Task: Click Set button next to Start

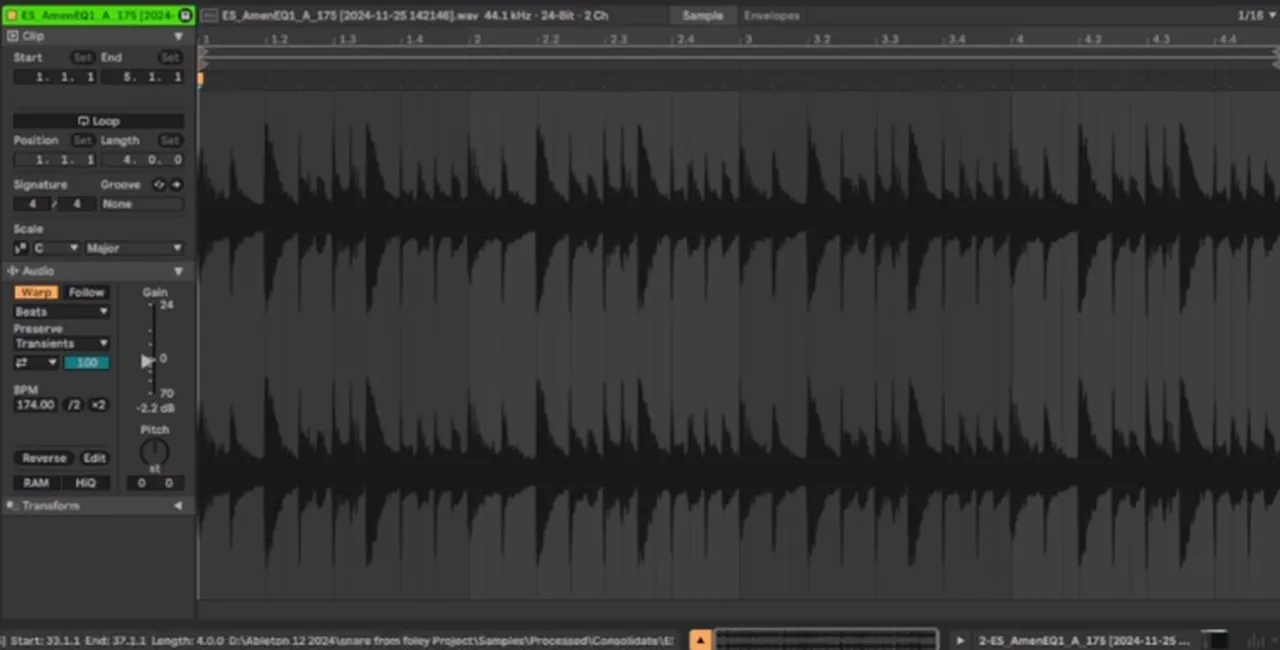Action: point(83,58)
